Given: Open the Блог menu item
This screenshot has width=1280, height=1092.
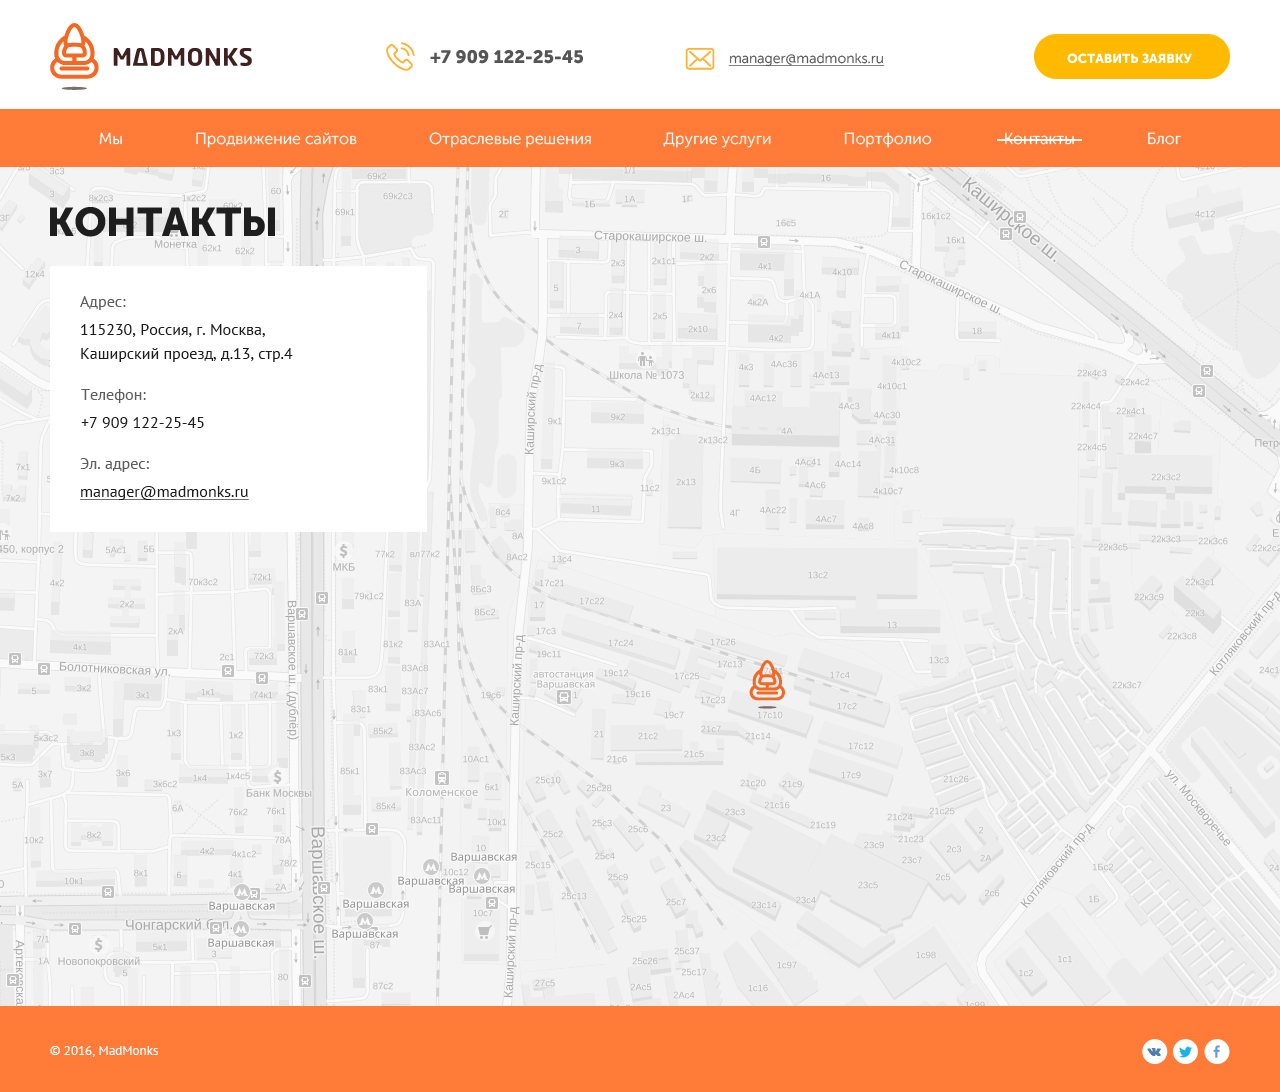Looking at the screenshot, I should 1163,139.
